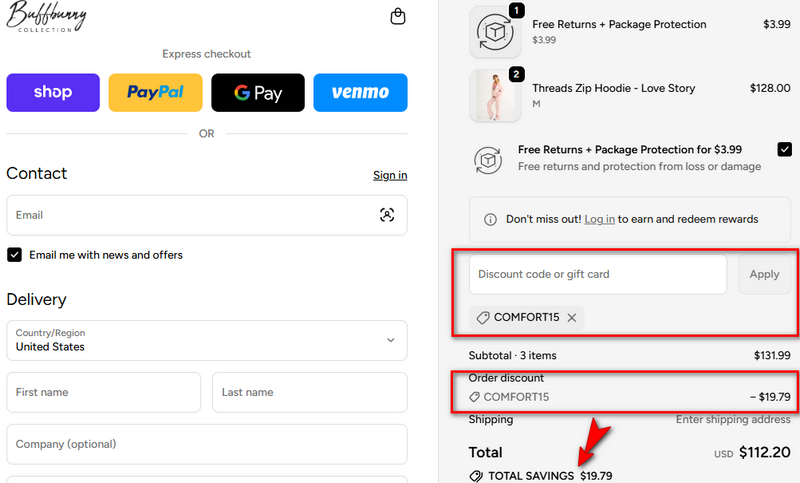Viewport: 800px width, 483px height.
Task: Remove the COMFORT15 discount code tag
Action: (x=572, y=318)
